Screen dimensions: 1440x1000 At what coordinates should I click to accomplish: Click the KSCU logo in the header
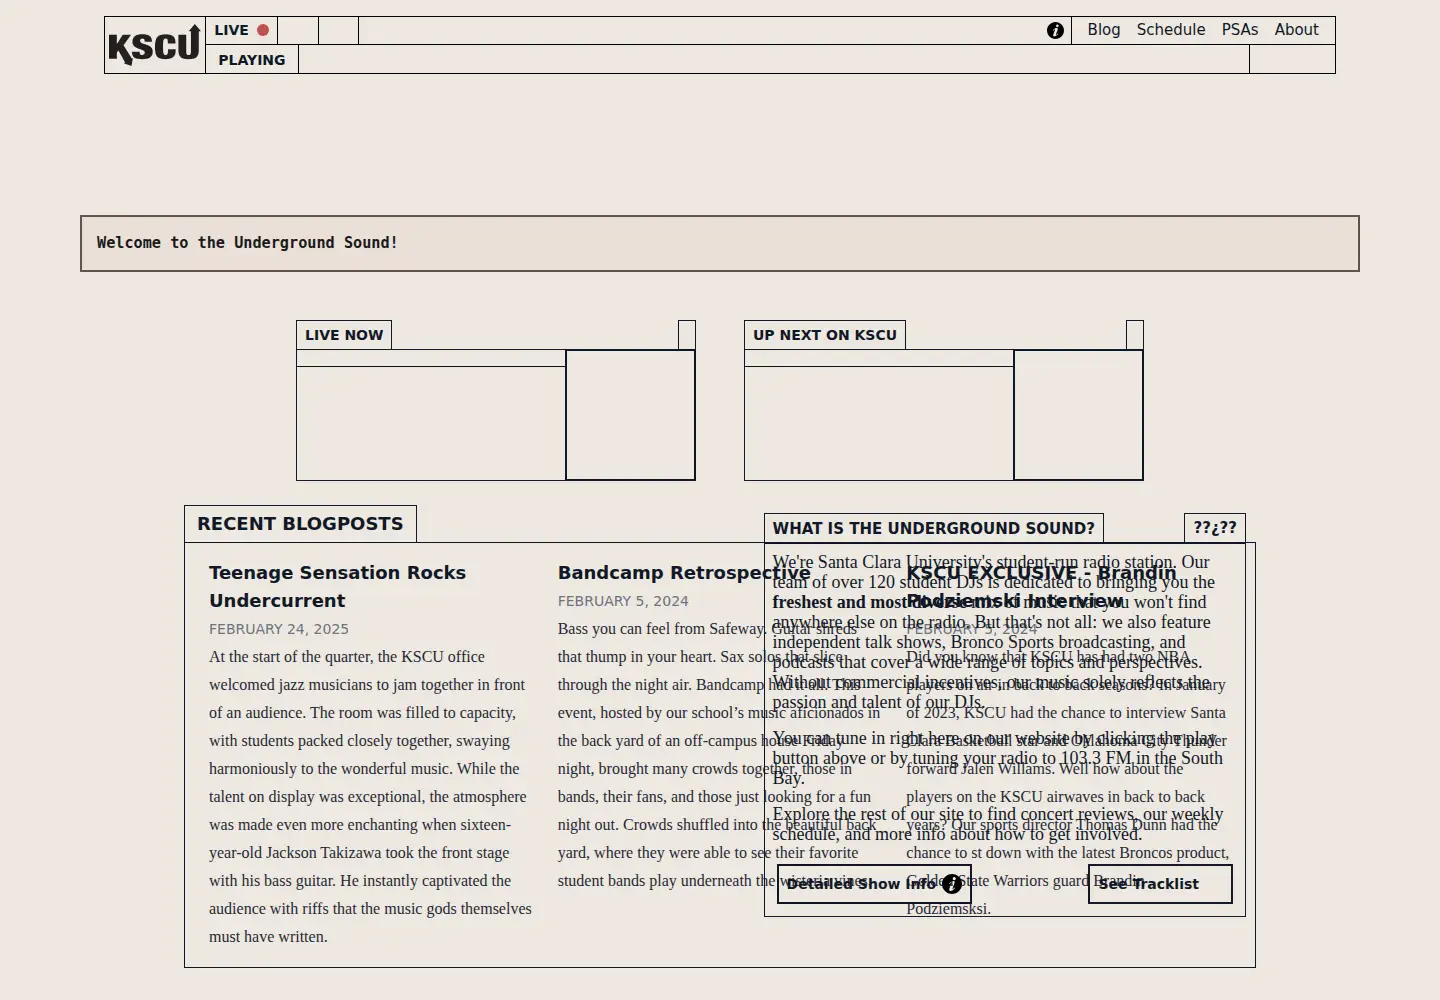[x=155, y=45]
